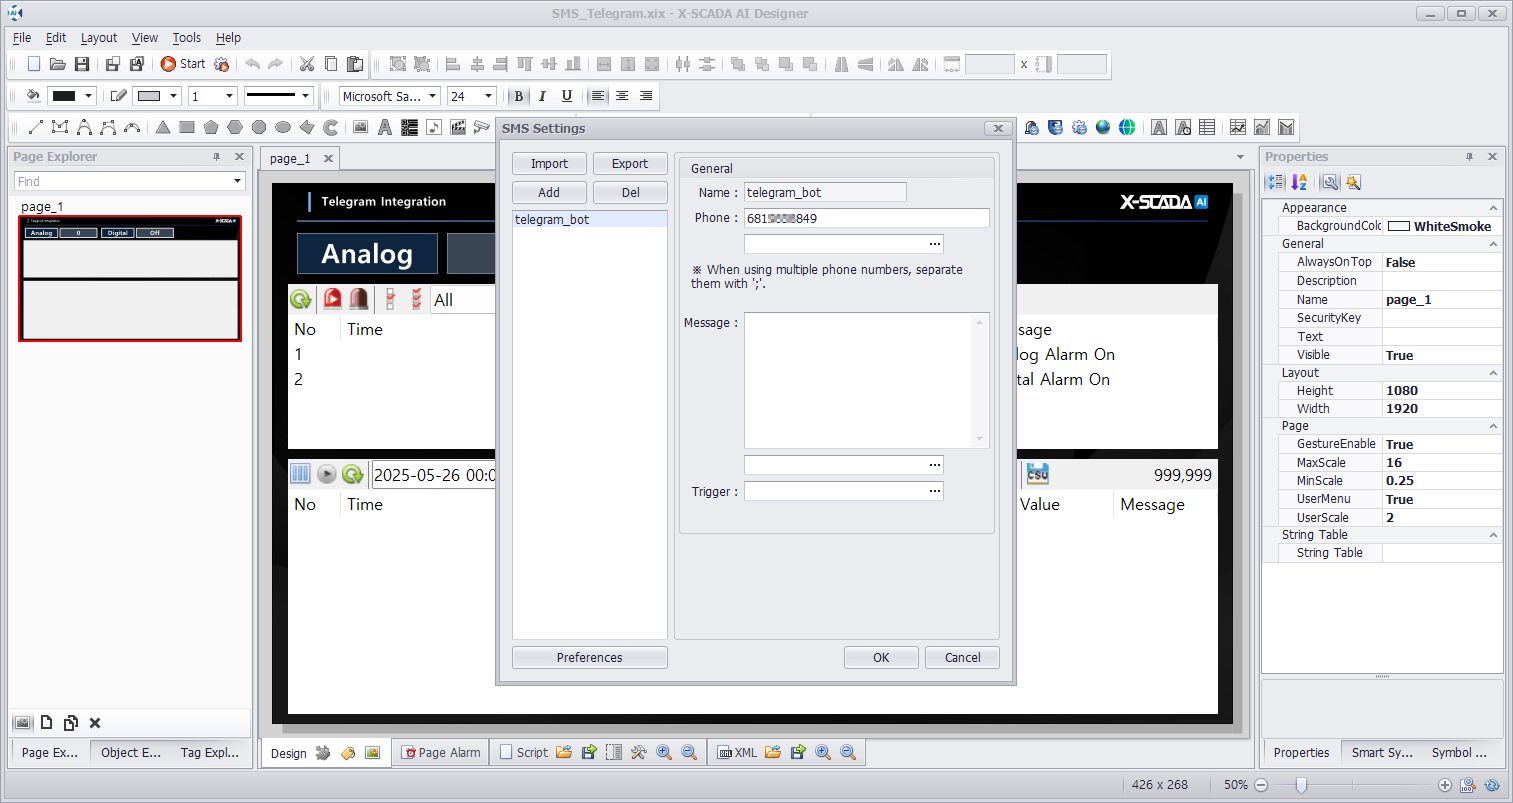
Task: Open the document tabs list dropdown arrow
Action: 1240,158
